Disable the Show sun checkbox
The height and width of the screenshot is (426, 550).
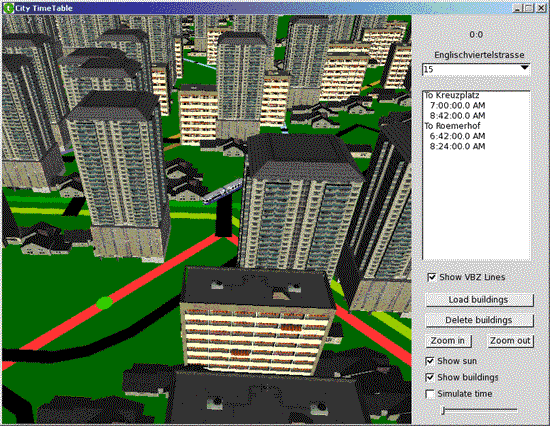430,361
